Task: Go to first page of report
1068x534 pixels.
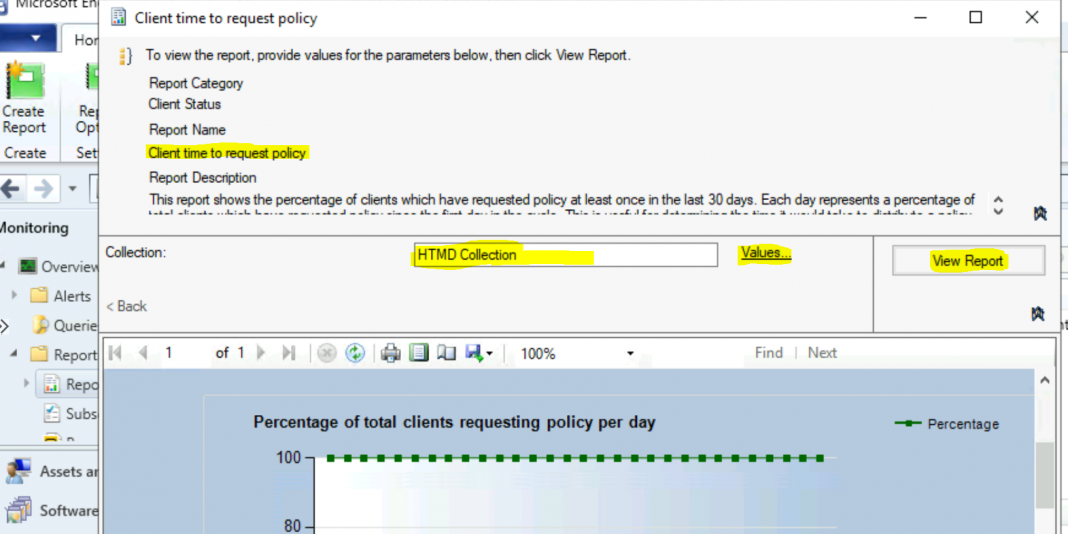Action: tap(116, 353)
